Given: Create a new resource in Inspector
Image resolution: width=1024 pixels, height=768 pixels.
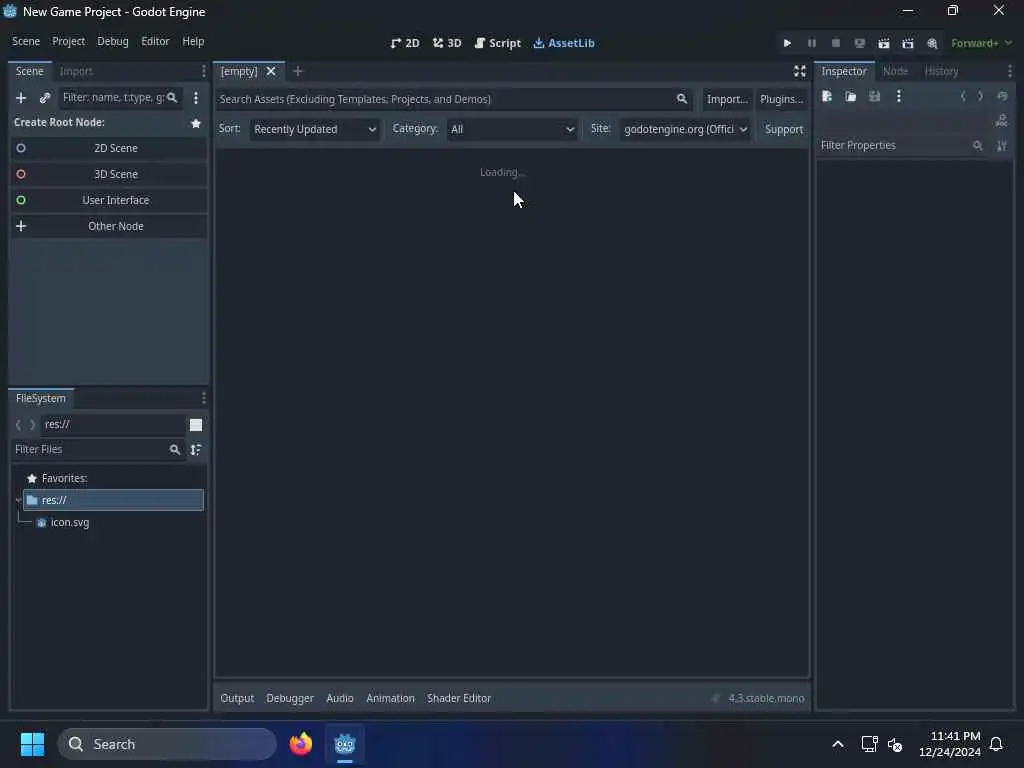Looking at the screenshot, I should [827, 97].
